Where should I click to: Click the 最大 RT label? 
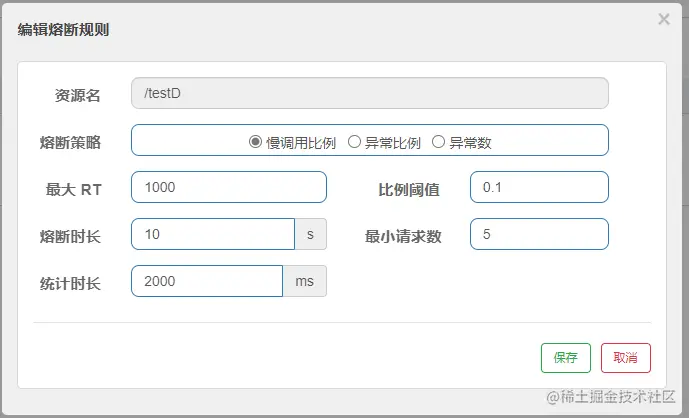[74, 189]
